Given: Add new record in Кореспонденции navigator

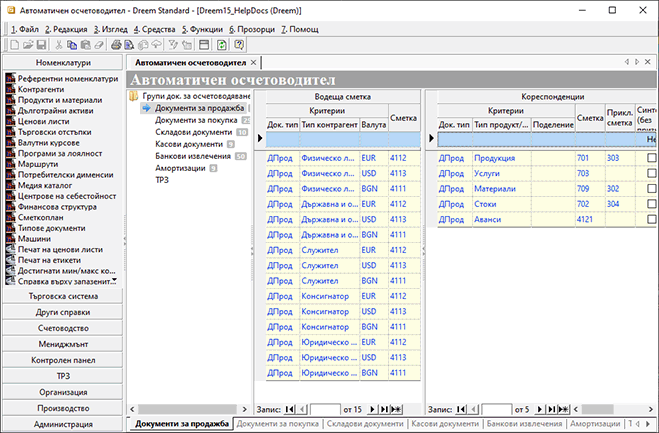Looking at the screenshot, I should (564, 409).
